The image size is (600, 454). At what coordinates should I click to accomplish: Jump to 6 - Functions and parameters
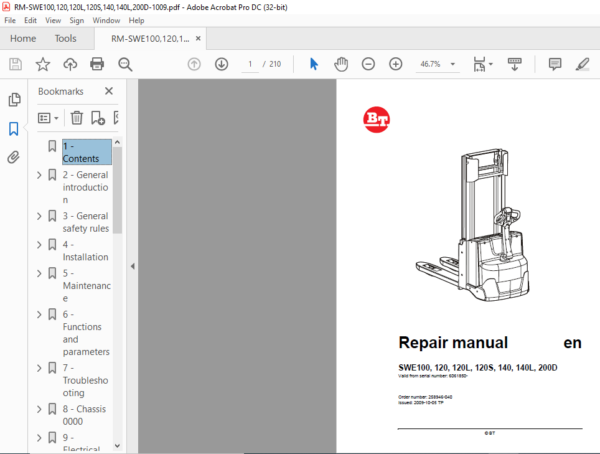pos(86,333)
